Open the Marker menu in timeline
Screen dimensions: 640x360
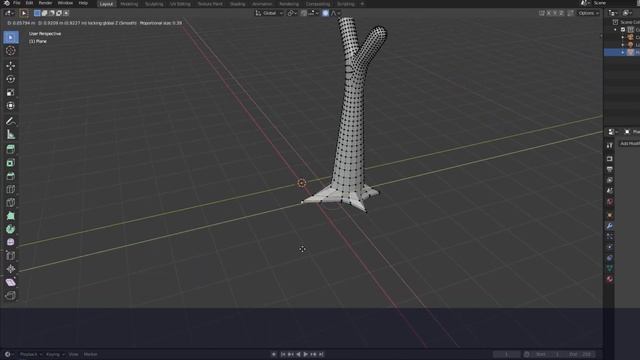coord(91,354)
